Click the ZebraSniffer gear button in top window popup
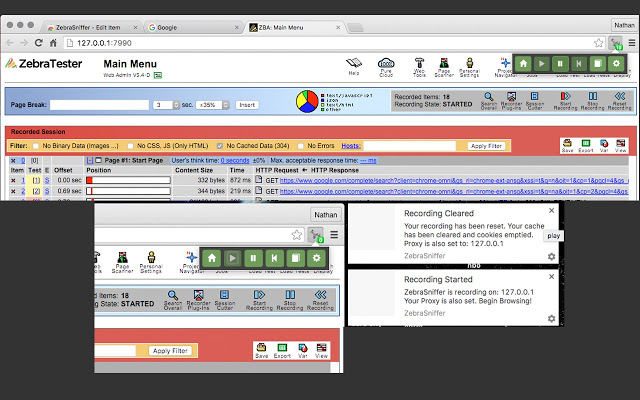 click(616, 64)
